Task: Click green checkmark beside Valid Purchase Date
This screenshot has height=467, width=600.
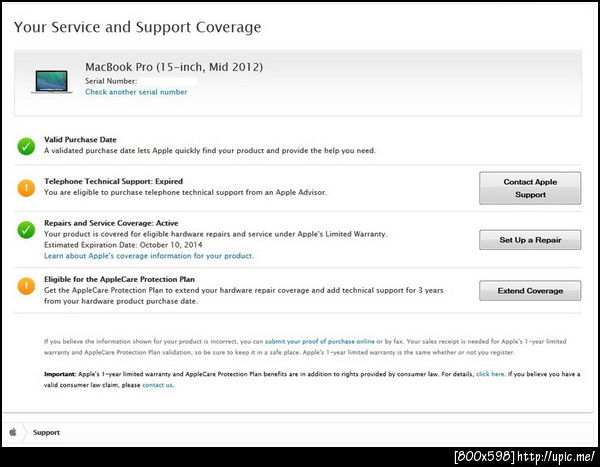Action: point(26,146)
